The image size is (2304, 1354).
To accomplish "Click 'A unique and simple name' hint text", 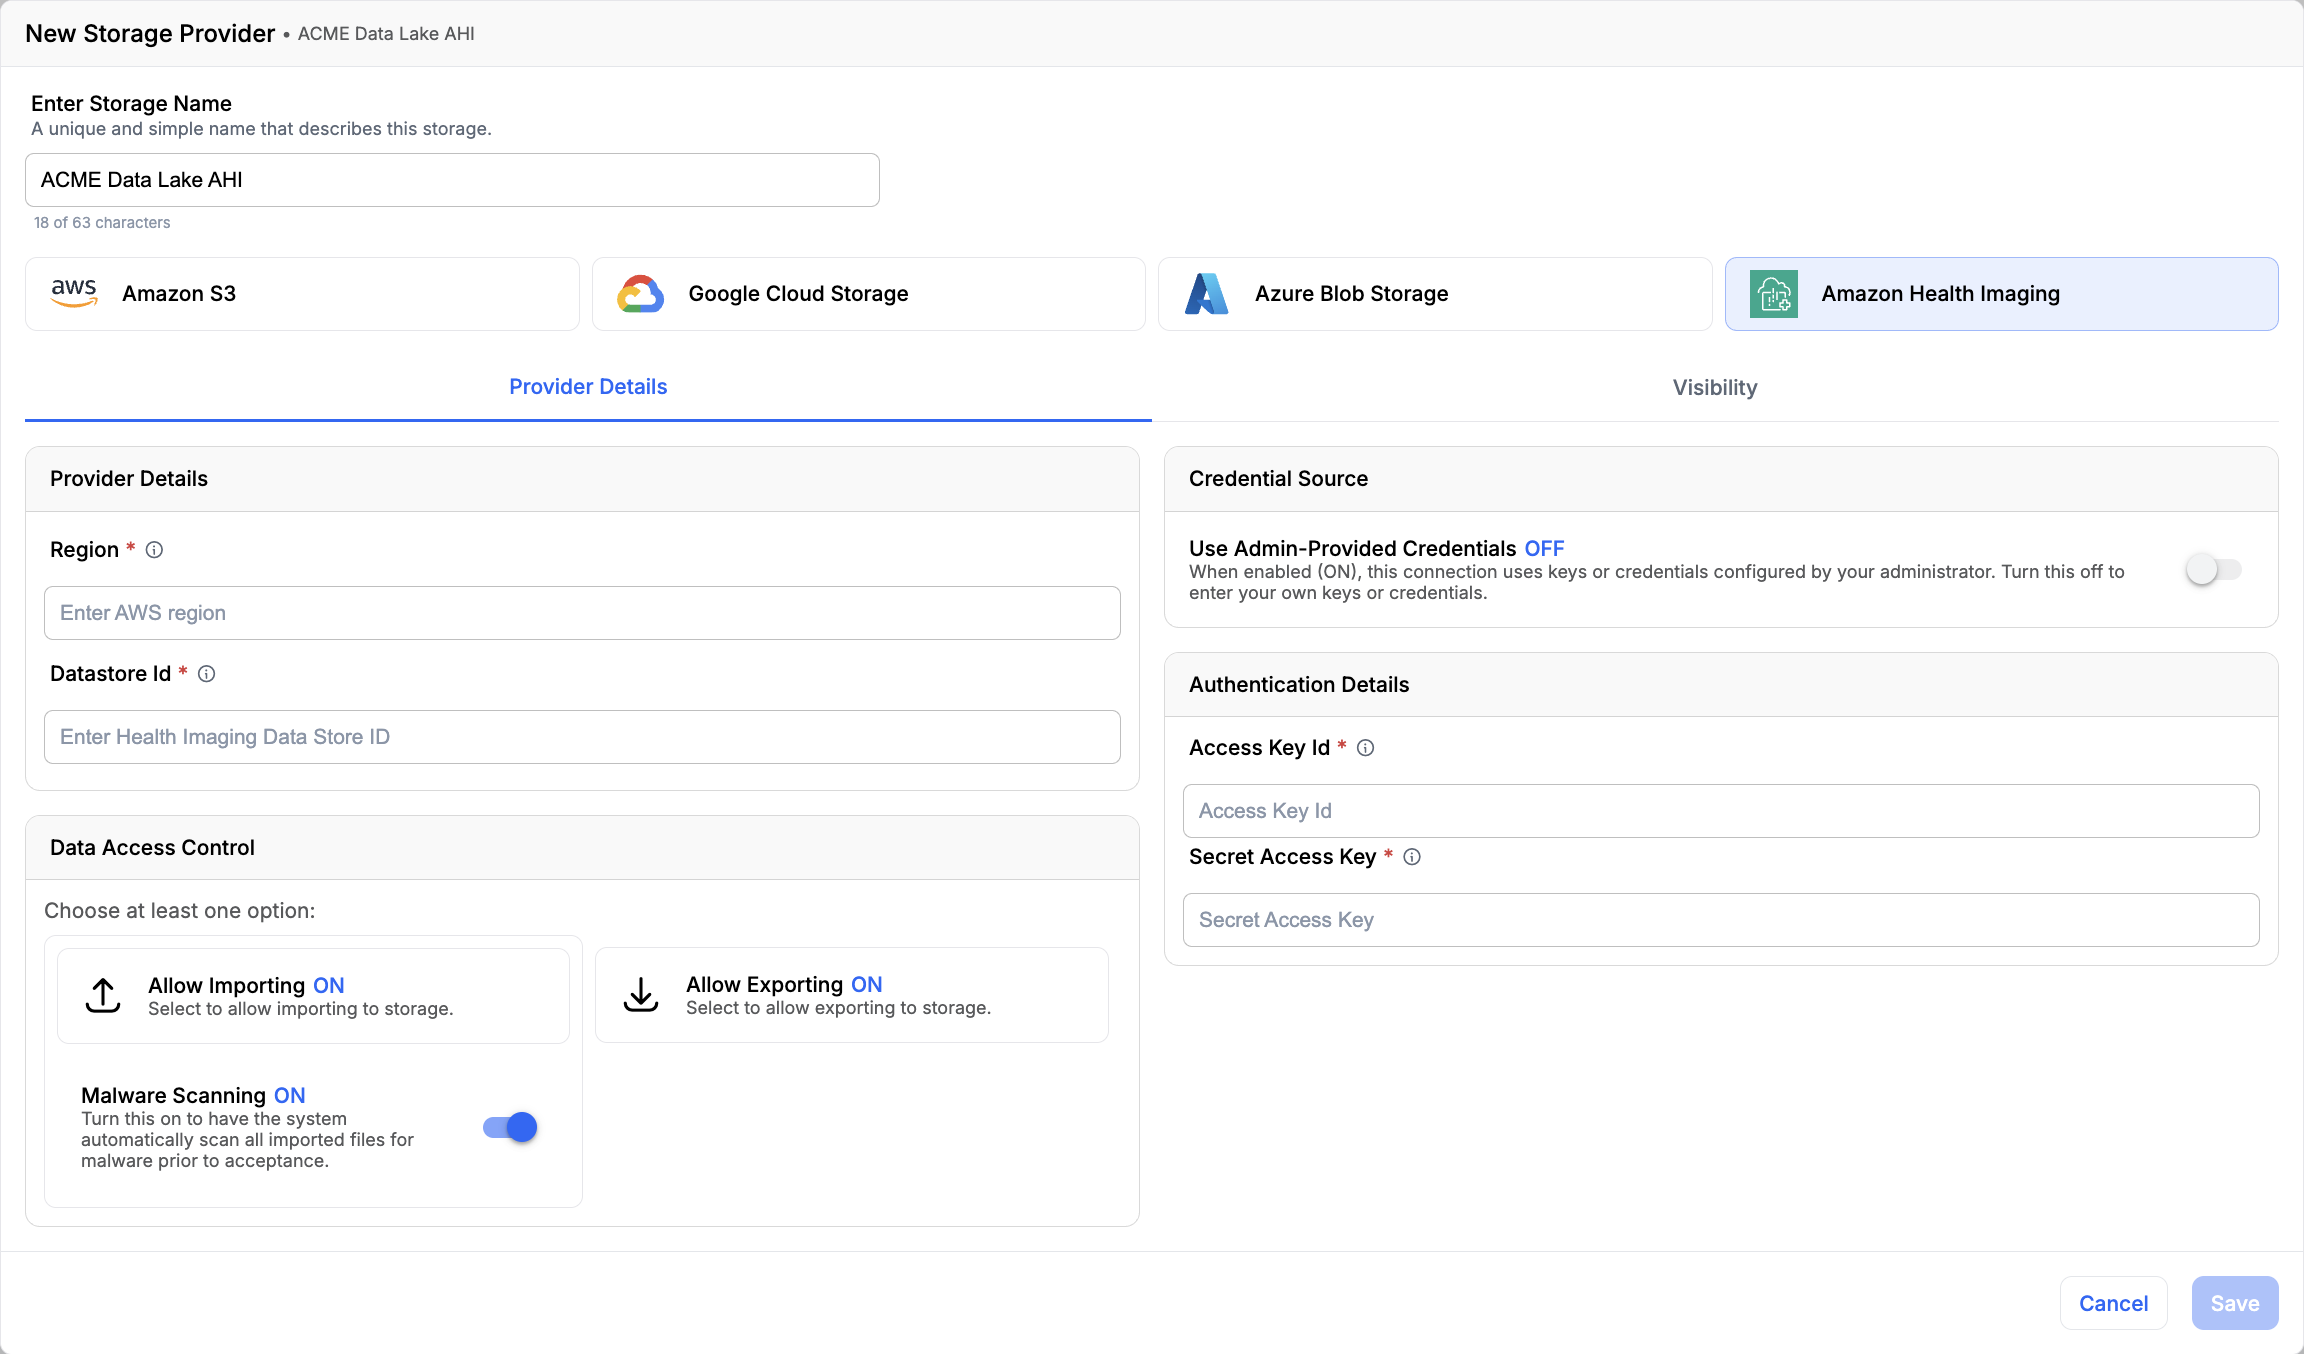I will [x=261, y=129].
